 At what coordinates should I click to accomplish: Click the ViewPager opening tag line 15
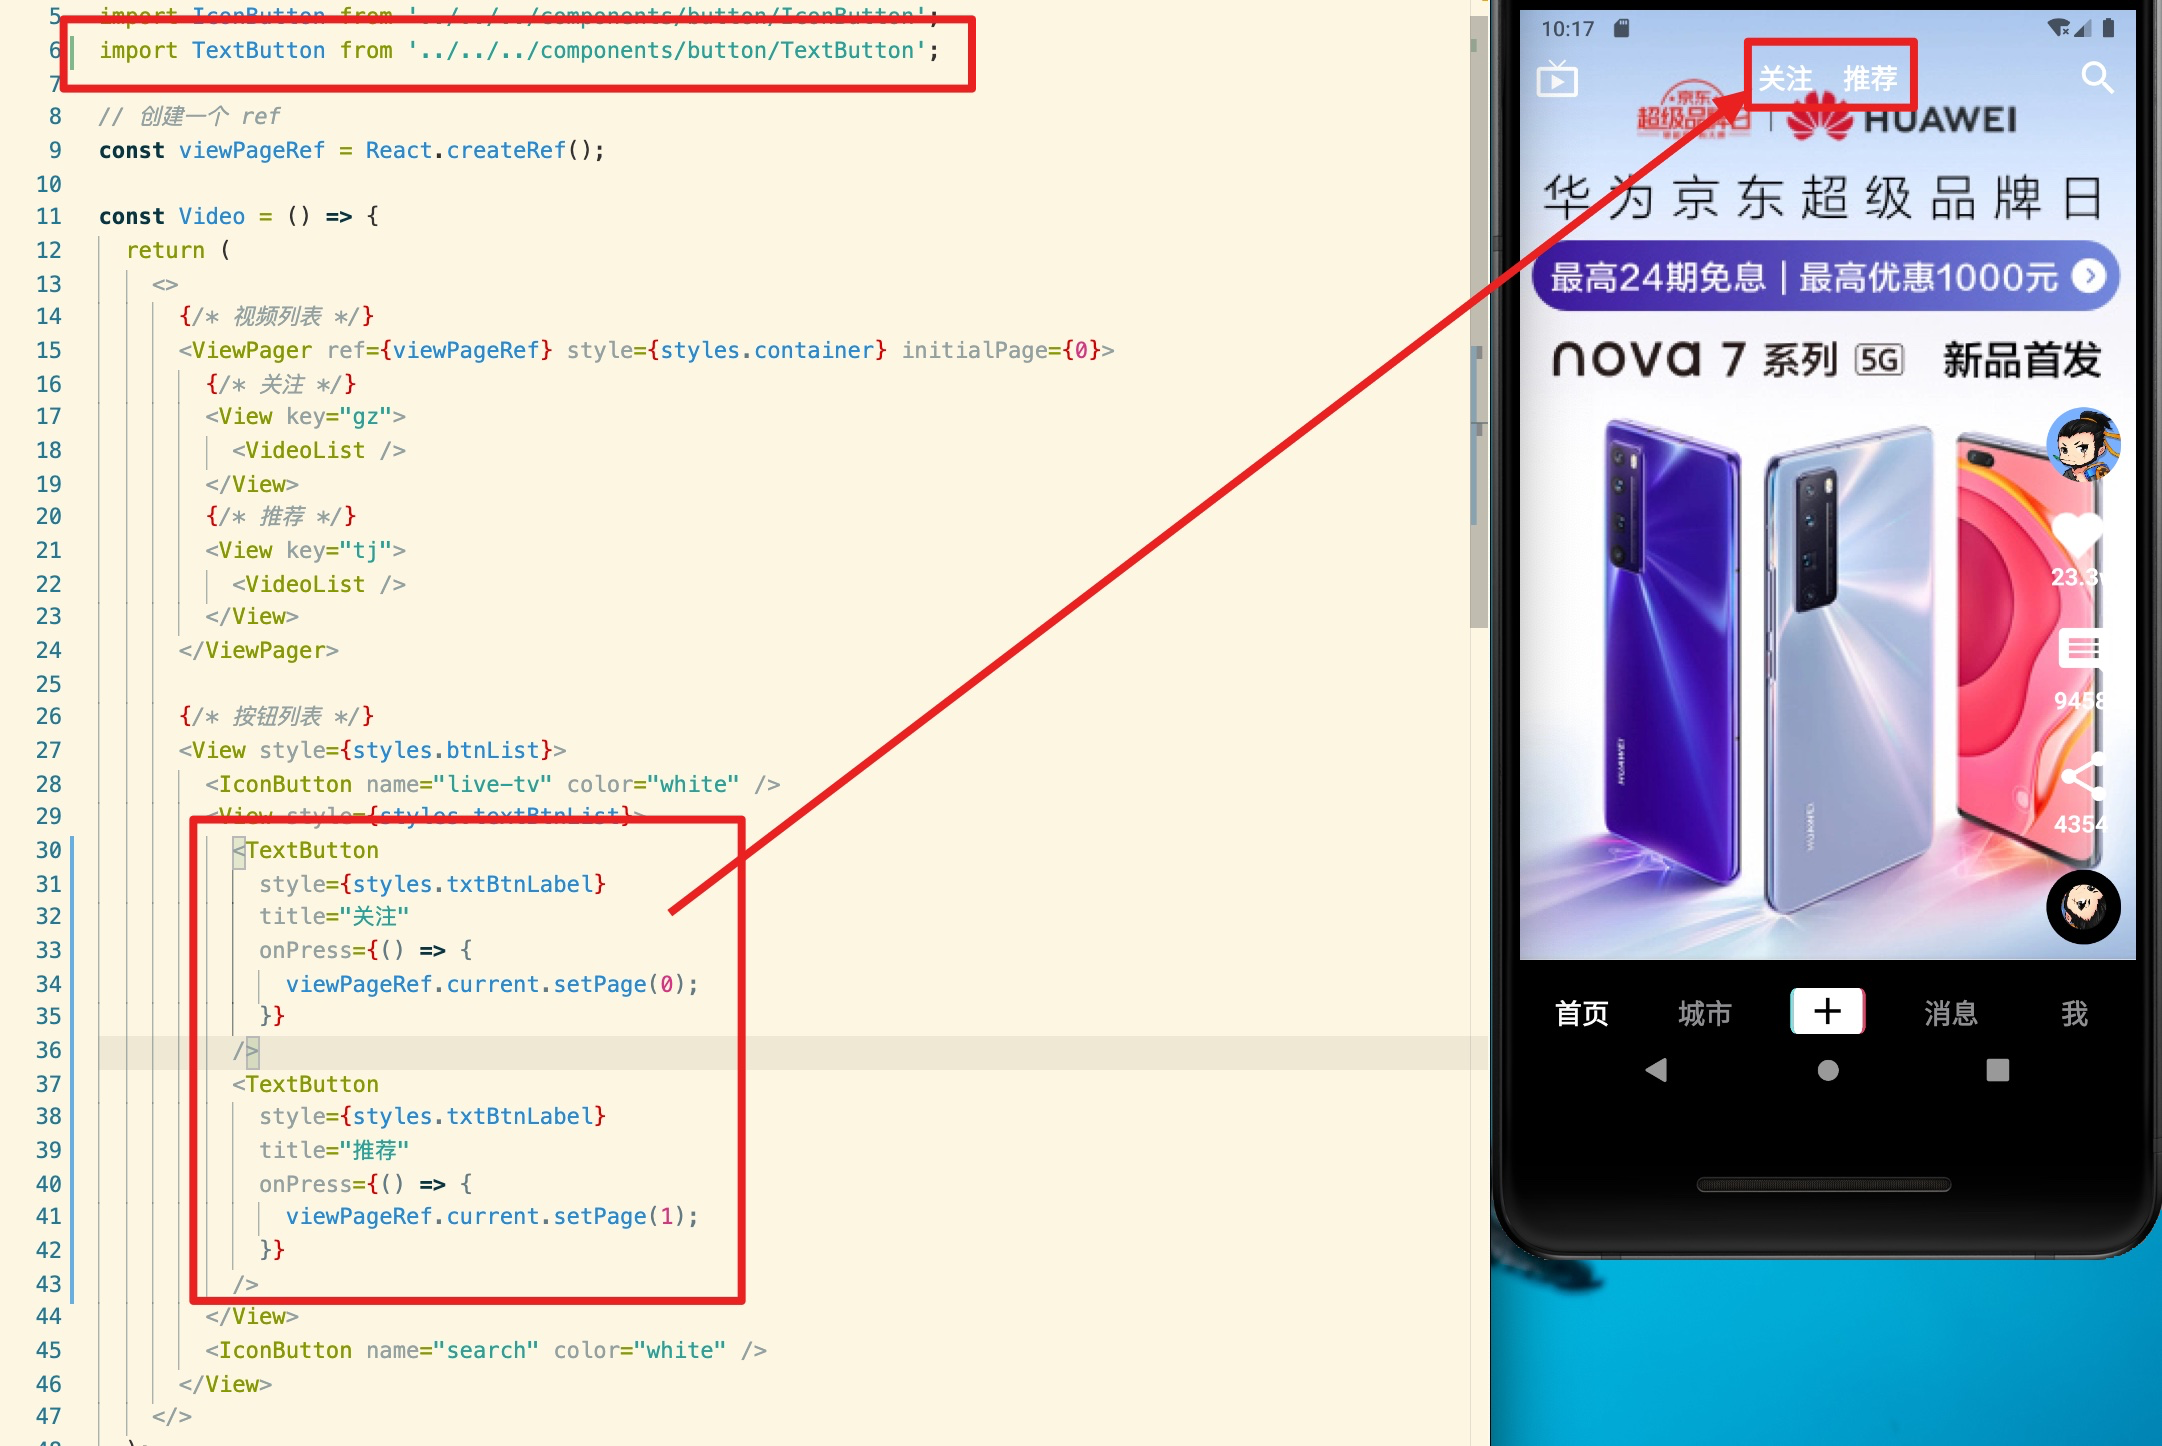(x=646, y=350)
